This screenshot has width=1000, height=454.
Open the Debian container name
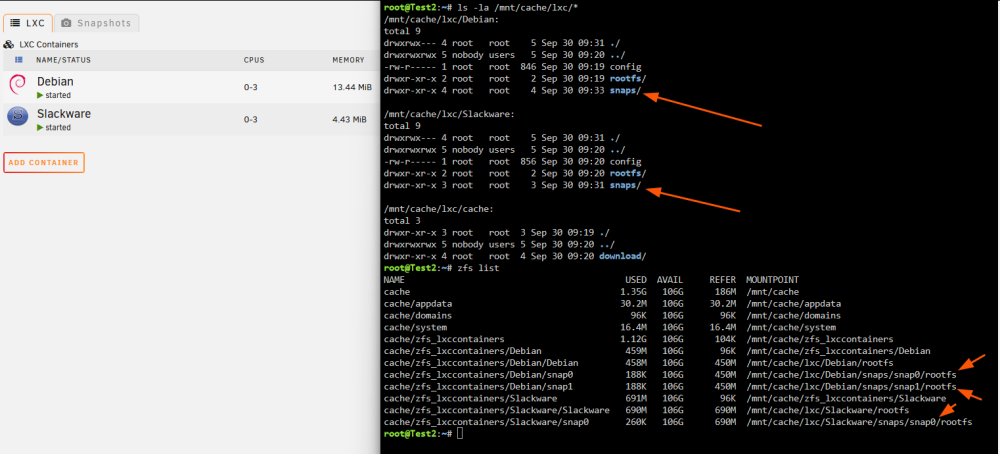(x=55, y=82)
